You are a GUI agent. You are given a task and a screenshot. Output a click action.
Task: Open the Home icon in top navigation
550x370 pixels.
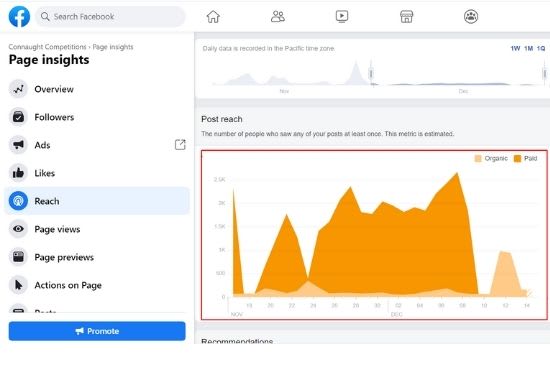tap(213, 16)
